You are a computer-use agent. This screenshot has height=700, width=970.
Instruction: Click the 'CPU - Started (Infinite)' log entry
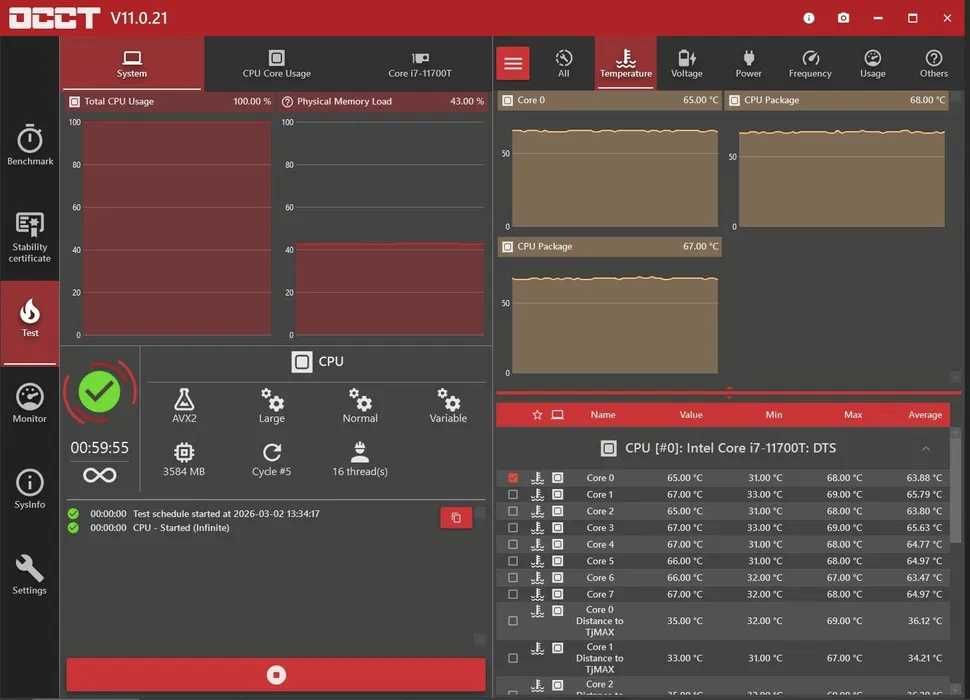pos(181,528)
